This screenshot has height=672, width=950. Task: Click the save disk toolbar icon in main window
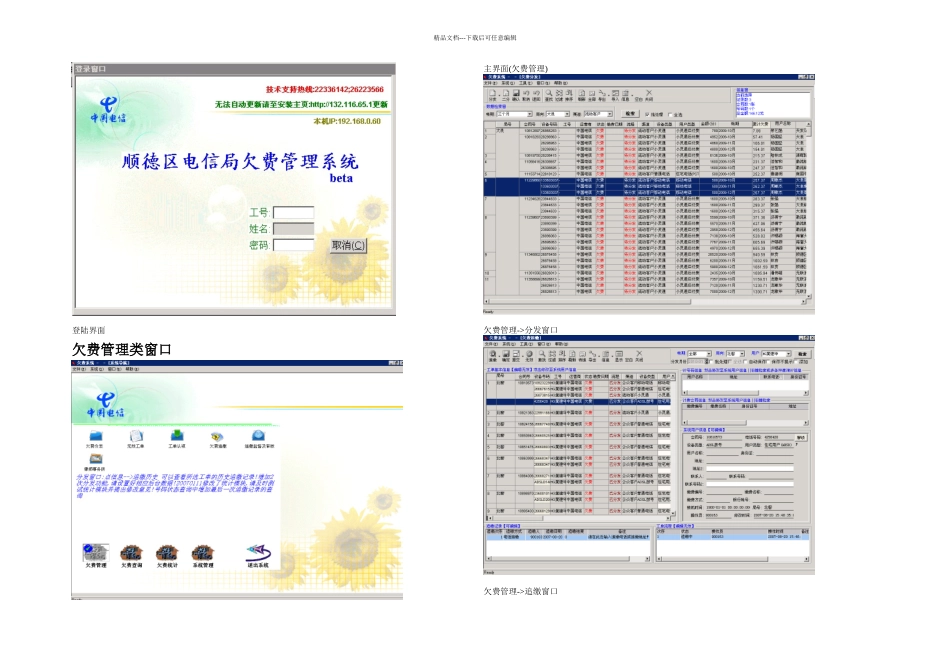click(x=516, y=95)
